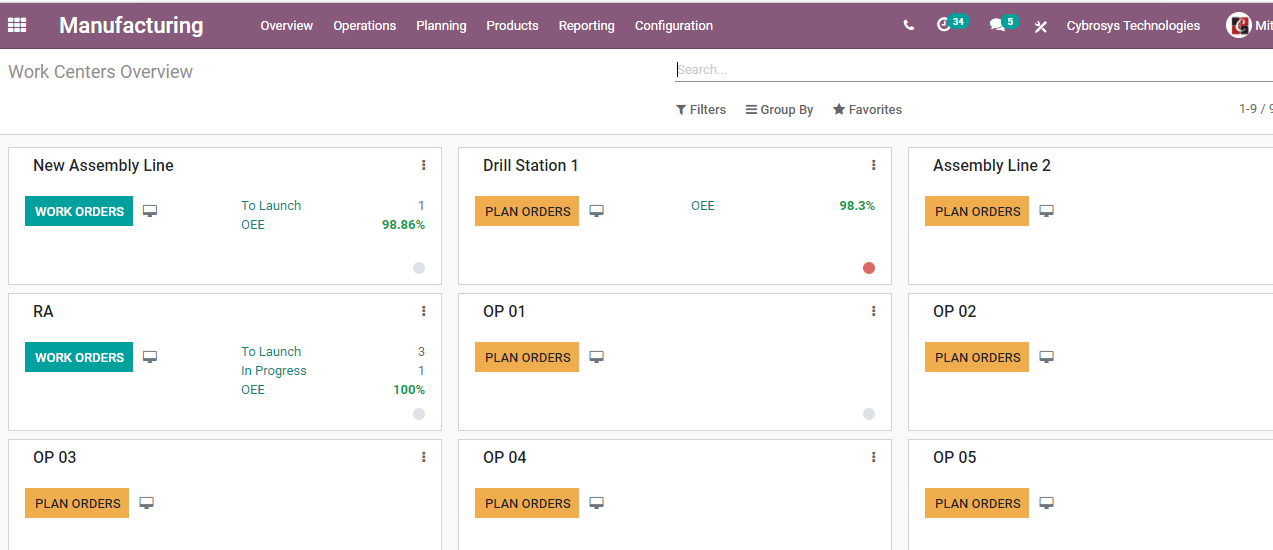
Task: Click PLAN ORDERS on OP 05 card
Action: 977,503
